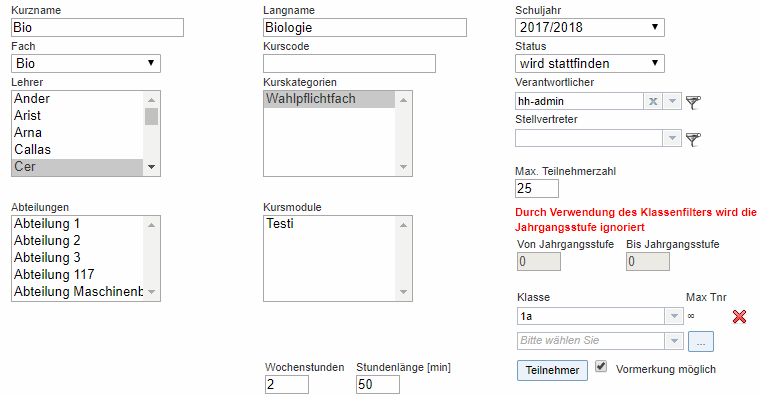Open the Fach dropdown showing Bio
Viewport: 759px width, 397px height.
[x=86, y=63]
